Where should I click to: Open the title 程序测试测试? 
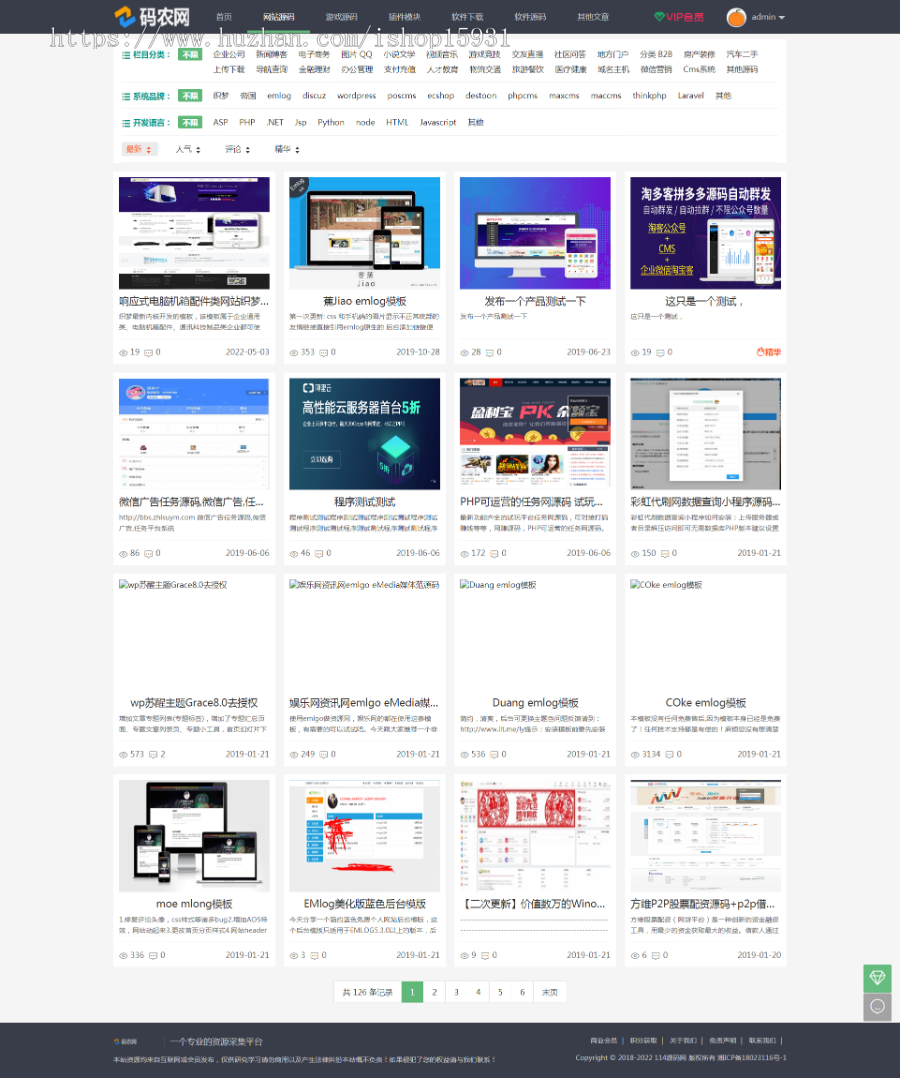pos(364,502)
